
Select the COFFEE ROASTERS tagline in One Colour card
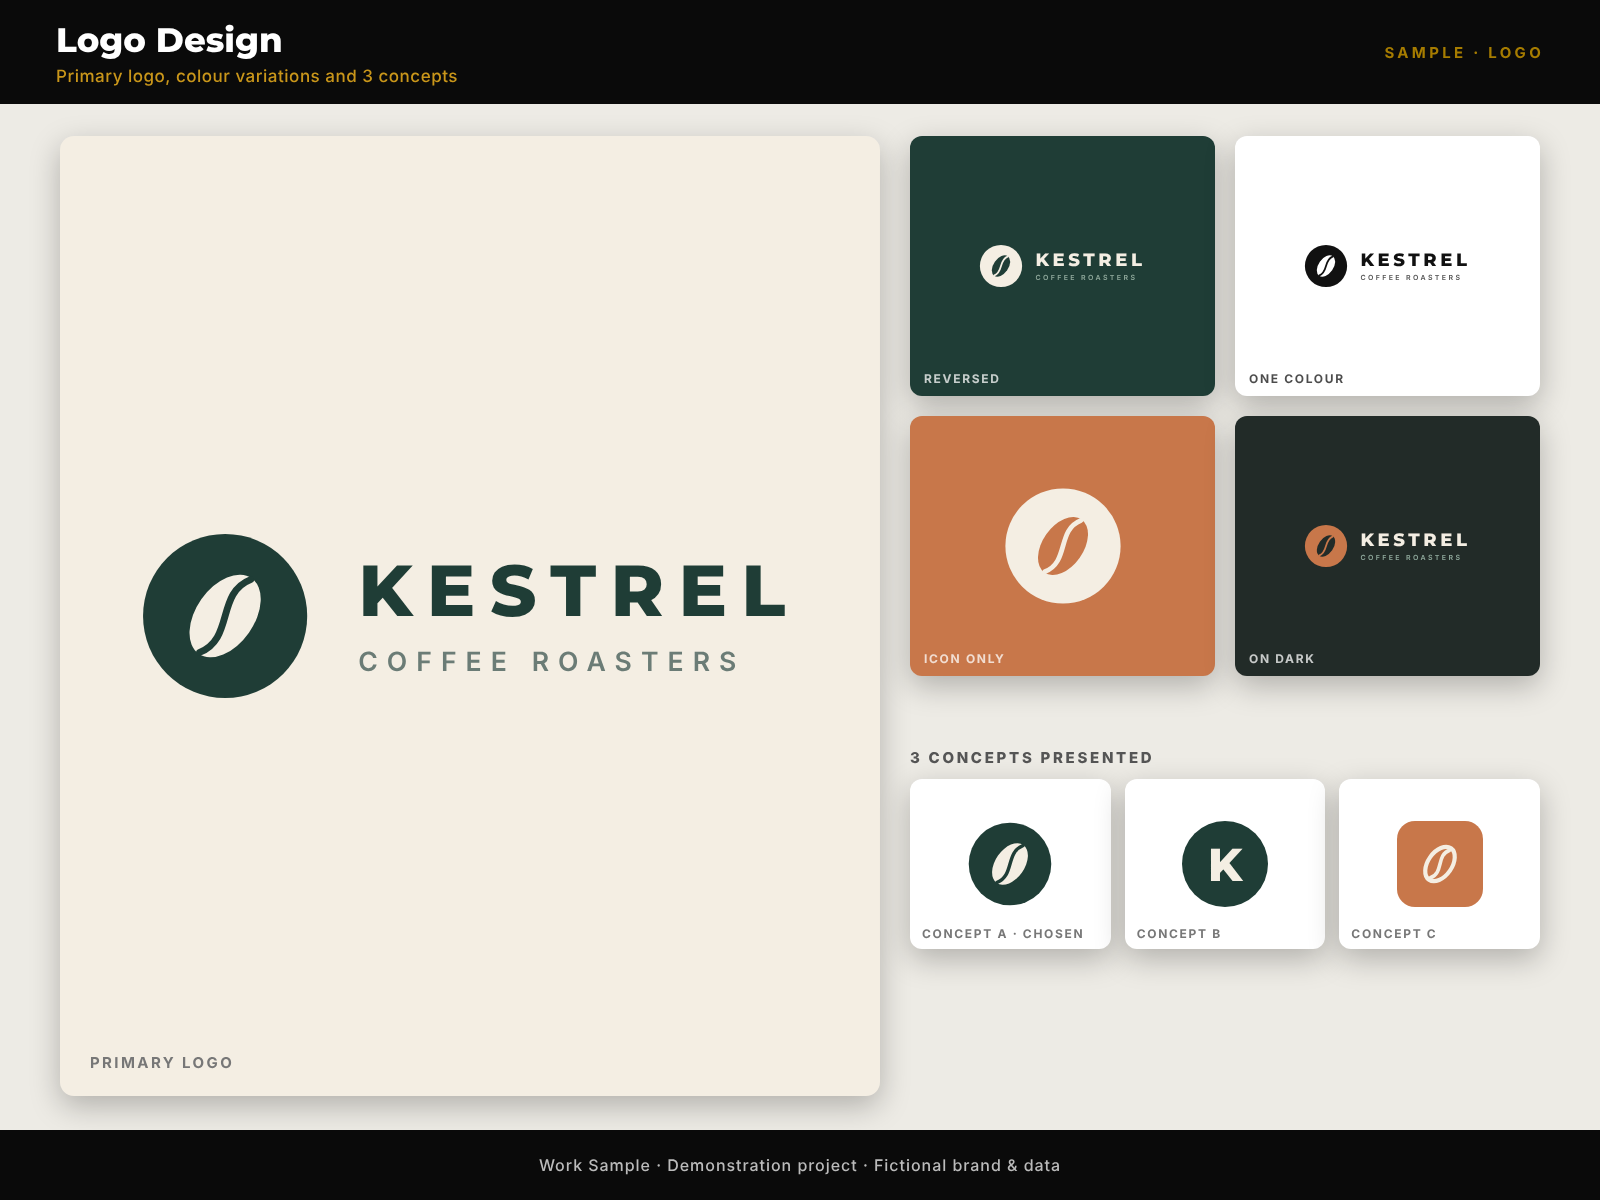[1411, 278]
